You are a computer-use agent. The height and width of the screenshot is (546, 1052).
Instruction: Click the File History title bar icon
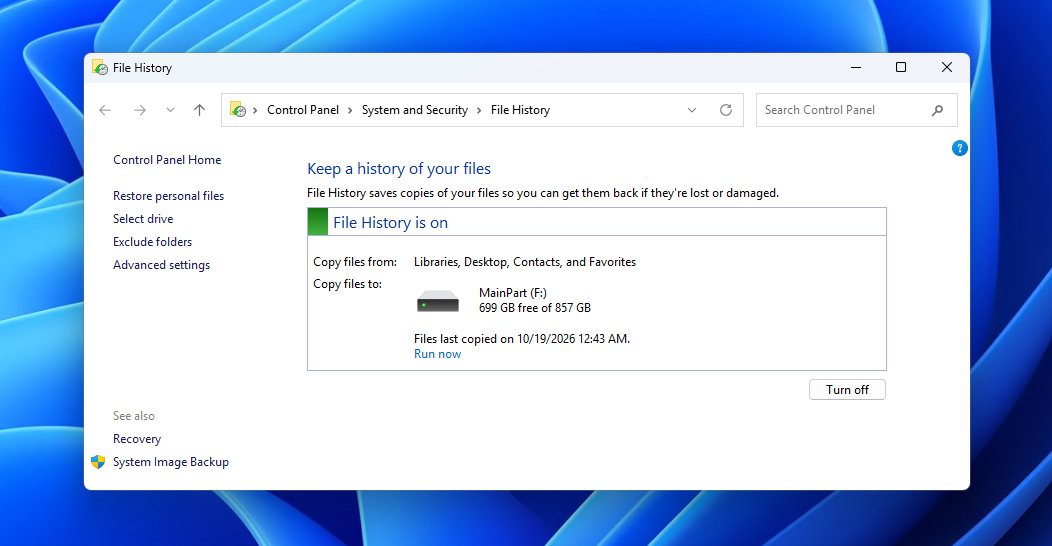point(100,67)
